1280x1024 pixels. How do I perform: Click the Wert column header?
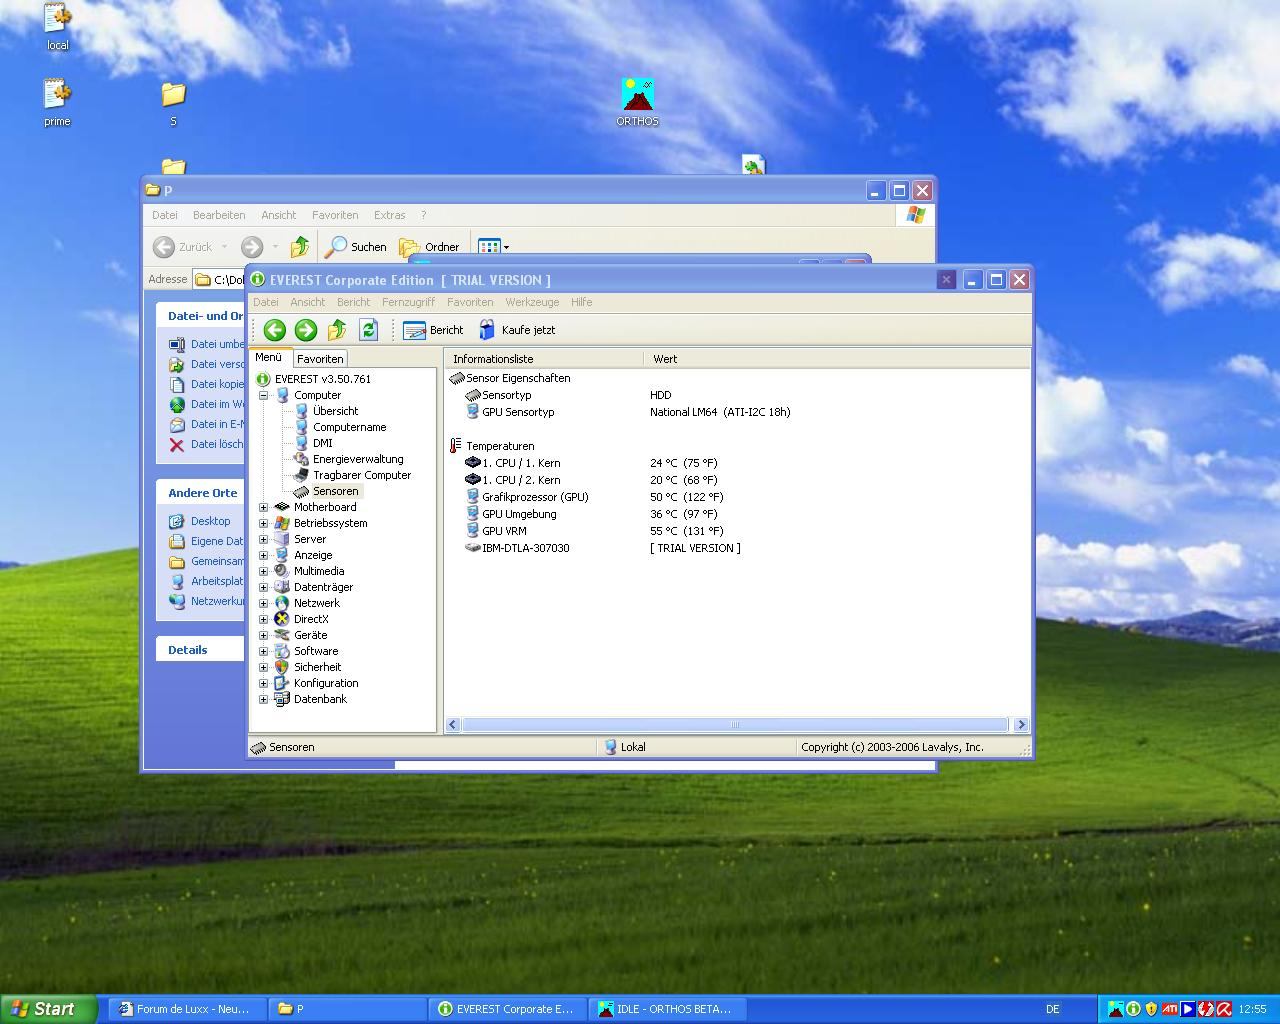tap(837, 359)
